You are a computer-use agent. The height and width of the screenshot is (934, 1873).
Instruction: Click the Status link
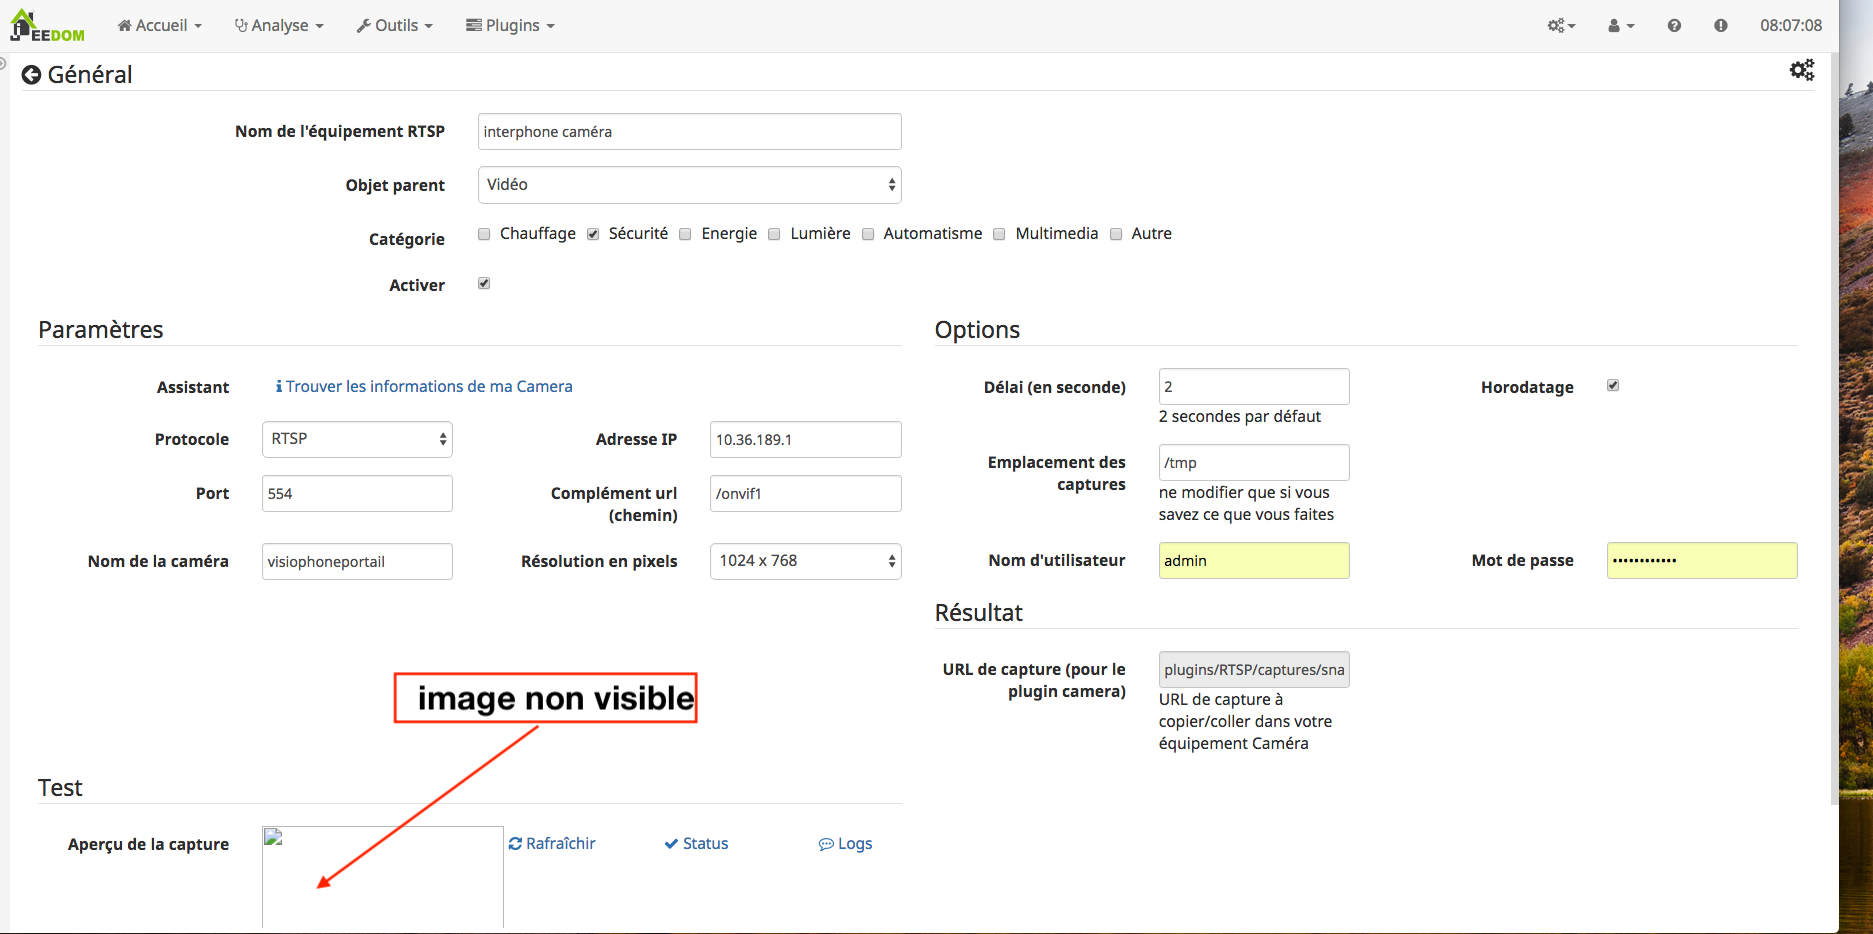pyautogui.click(x=697, y=844)
